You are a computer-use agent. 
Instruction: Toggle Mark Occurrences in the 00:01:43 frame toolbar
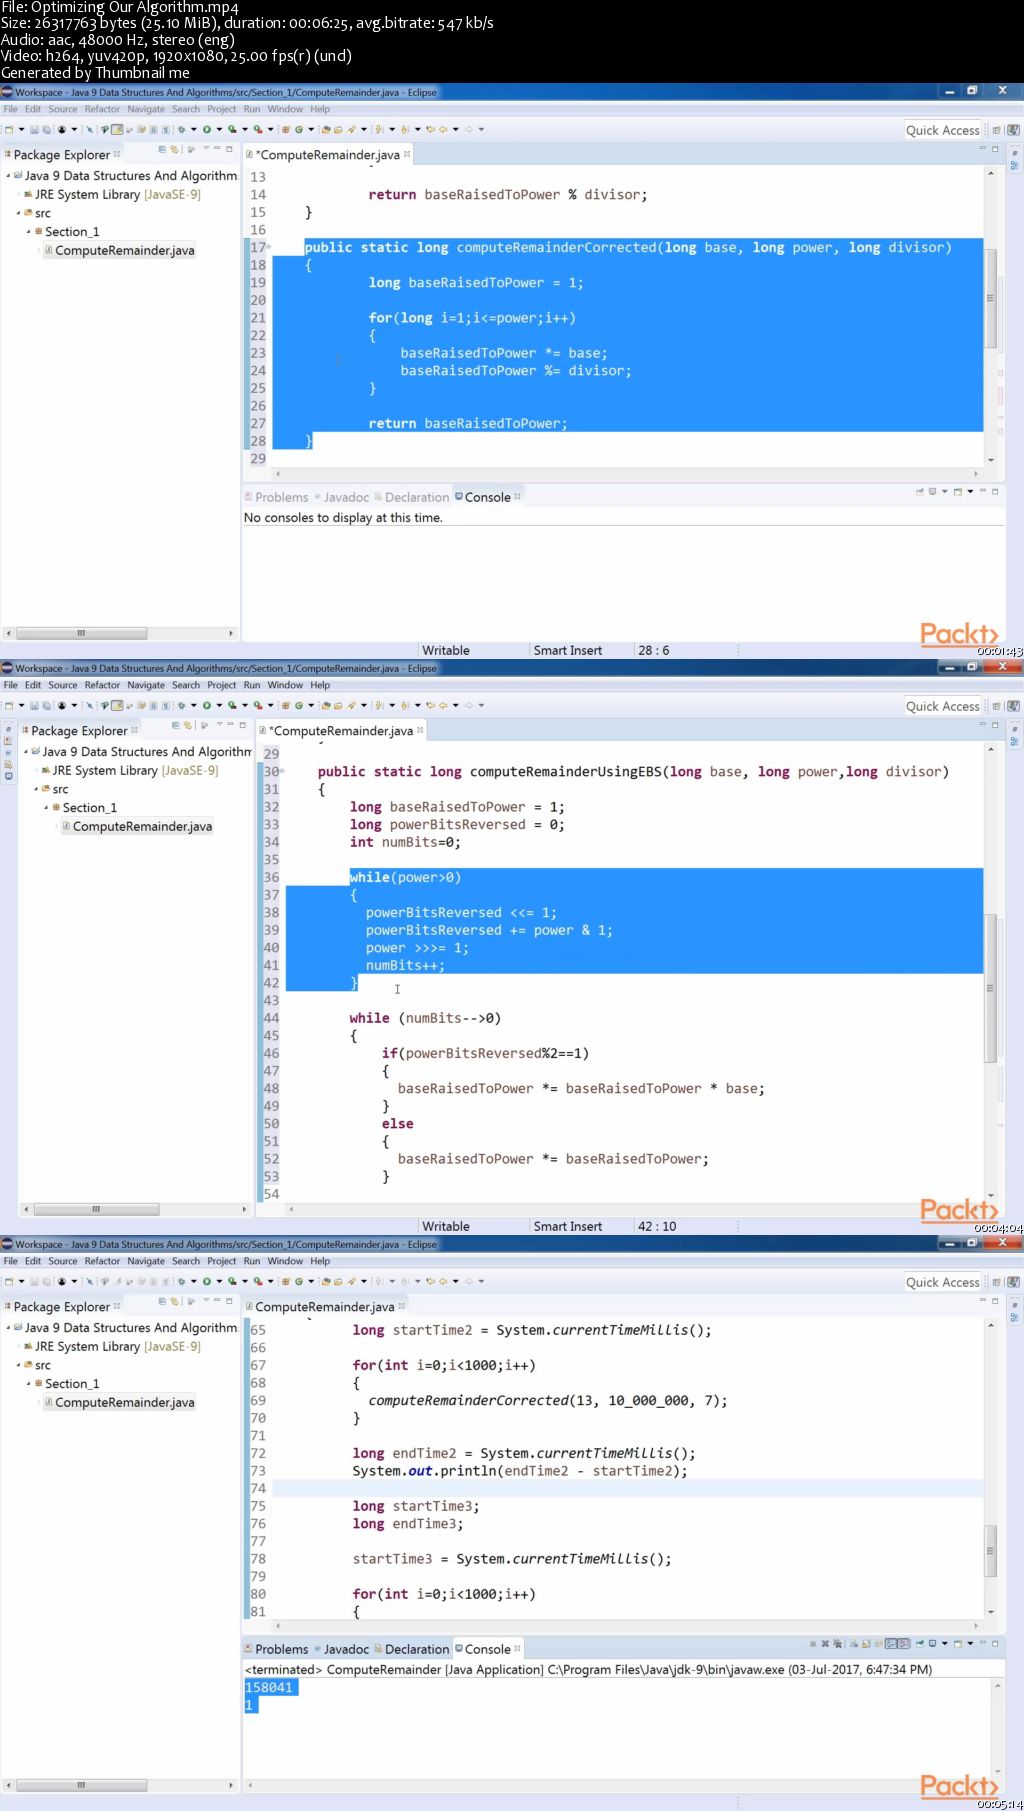click(117, 130)
